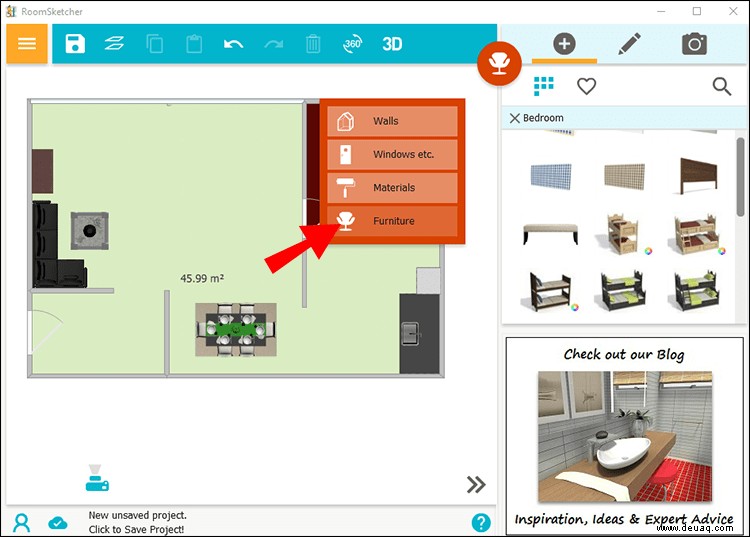
Task: Save the project with the floppy disk icon
Action: (75, 44)
